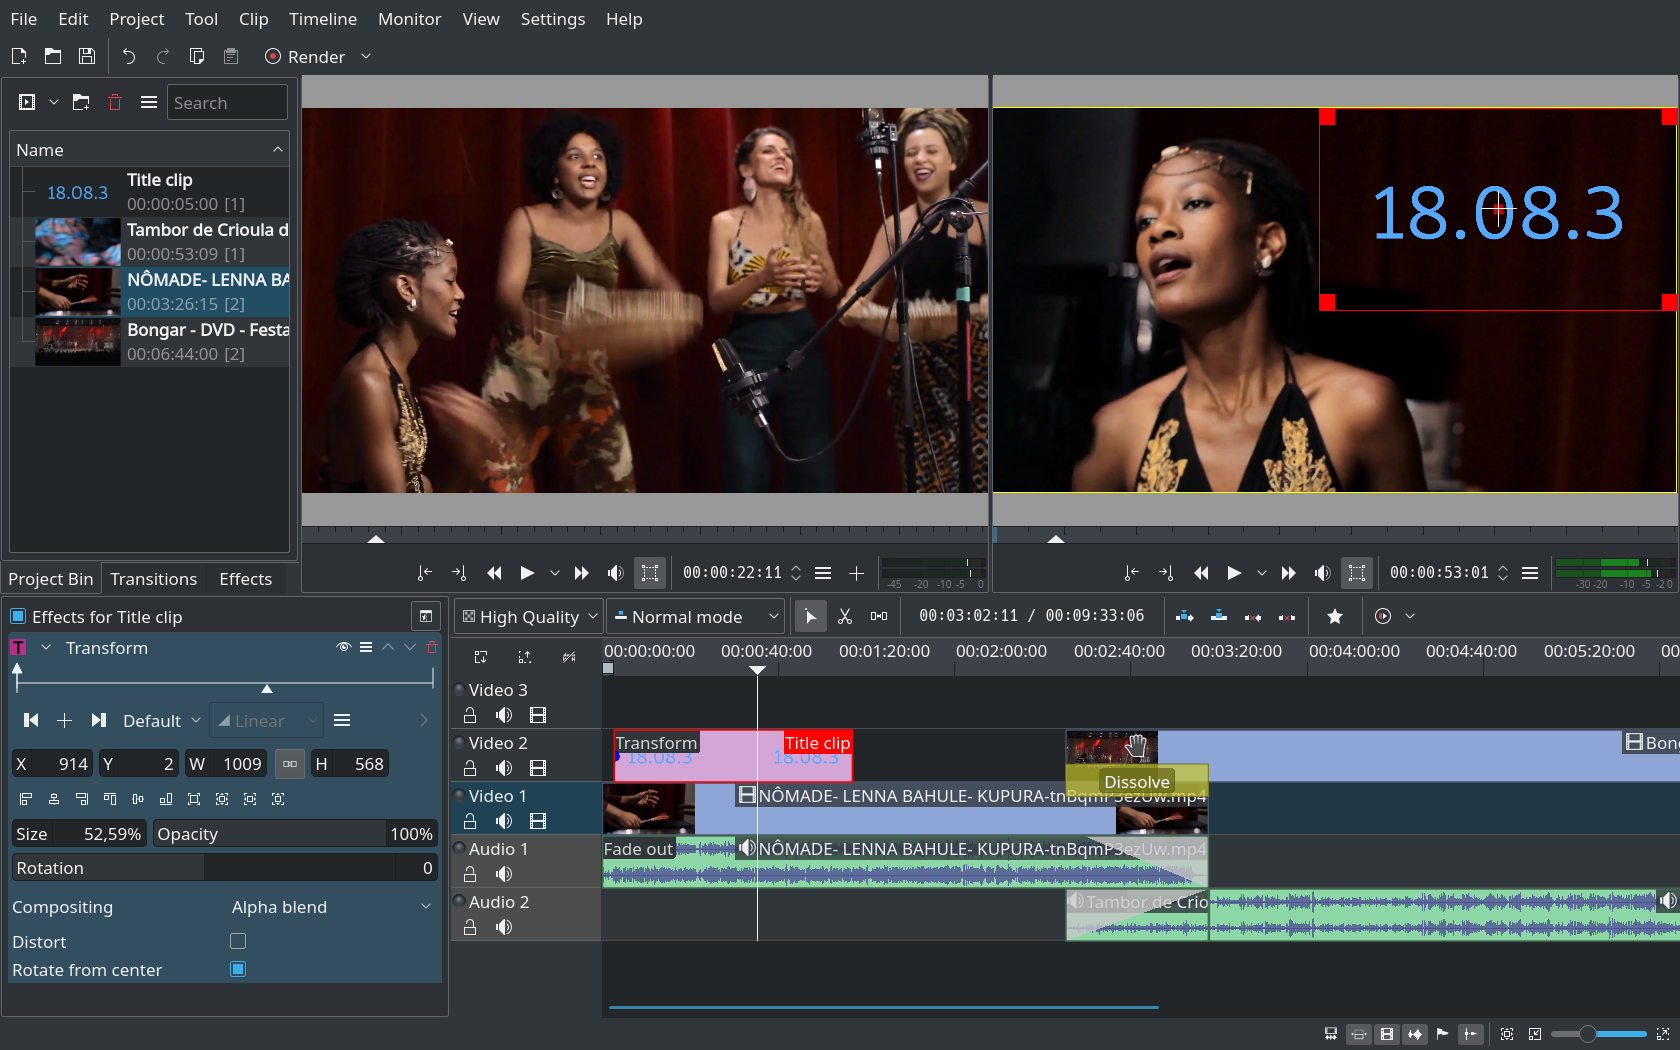Open the Normal mode compositing dropdown
Viewport: 1680px width, 1050px height.
[695, 616]
